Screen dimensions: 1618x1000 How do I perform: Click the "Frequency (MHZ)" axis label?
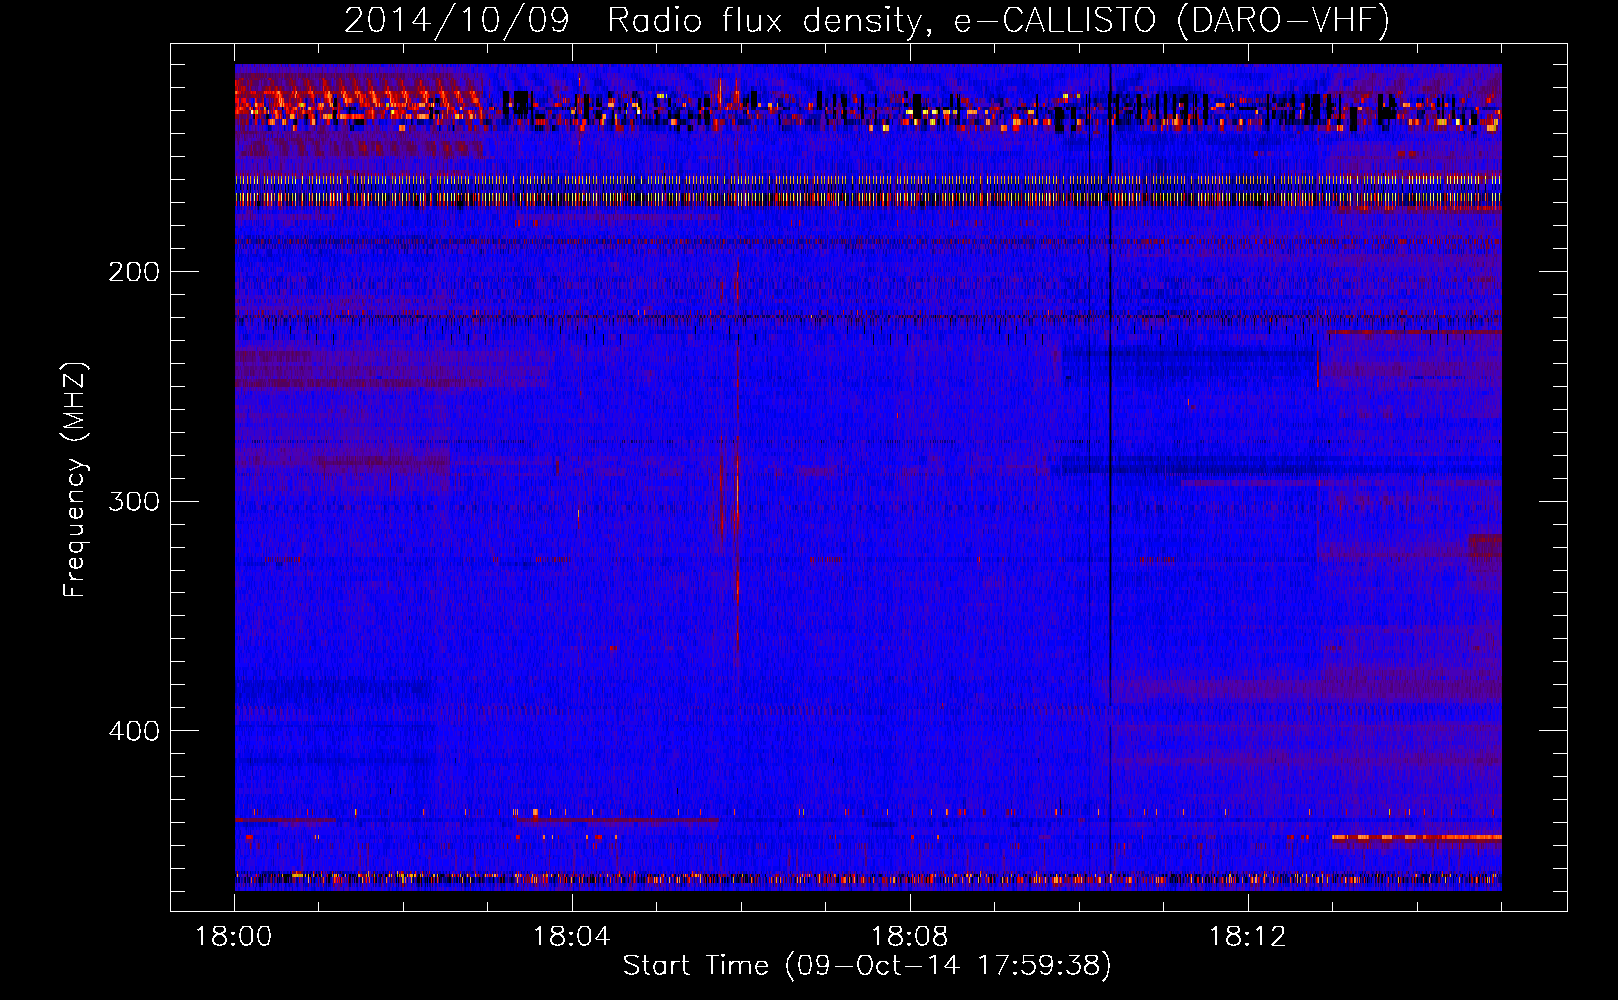pos(75,480)
